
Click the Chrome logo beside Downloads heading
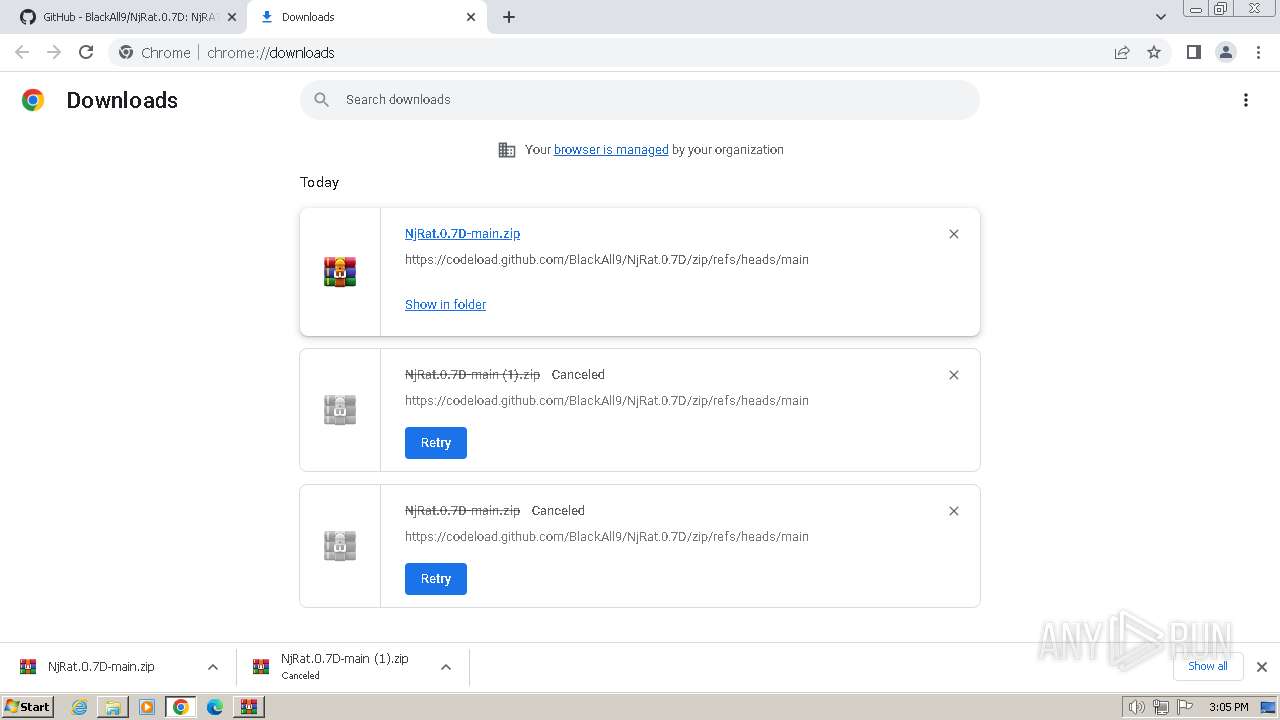33,100
